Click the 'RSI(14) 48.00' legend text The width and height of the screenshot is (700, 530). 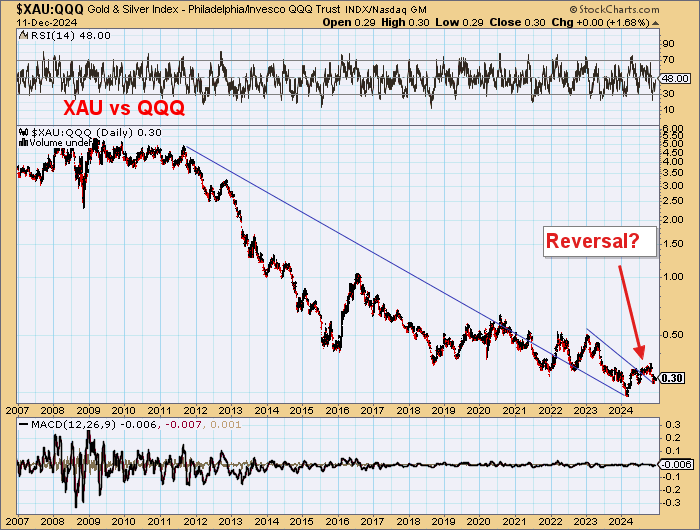[x=71, y=36]
